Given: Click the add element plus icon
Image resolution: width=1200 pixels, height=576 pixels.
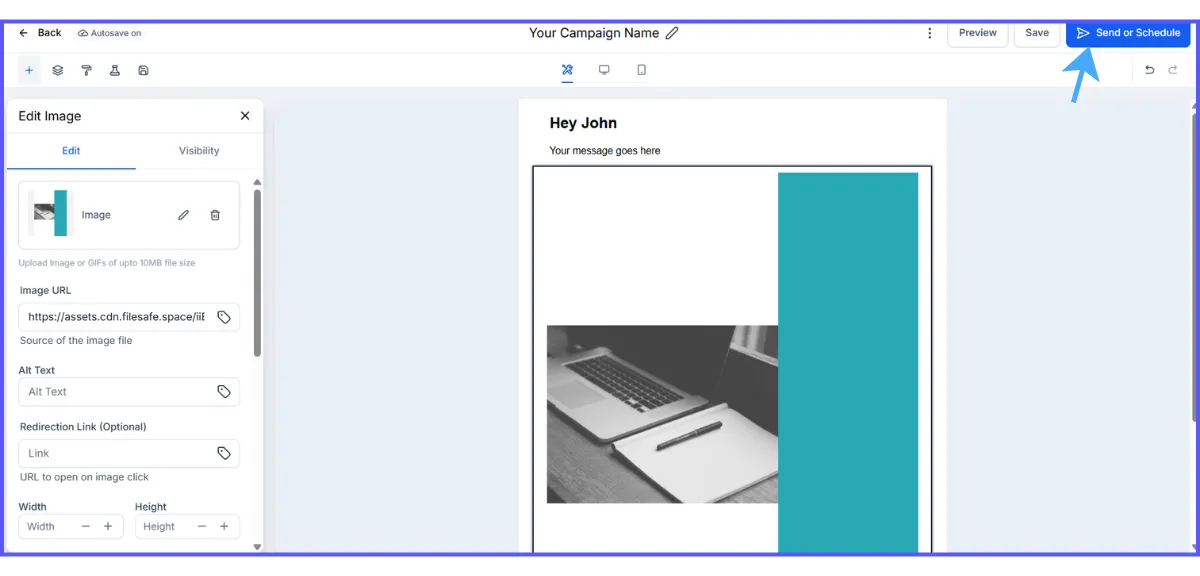Looking at the screenshot, I should [x=29, y=70].
